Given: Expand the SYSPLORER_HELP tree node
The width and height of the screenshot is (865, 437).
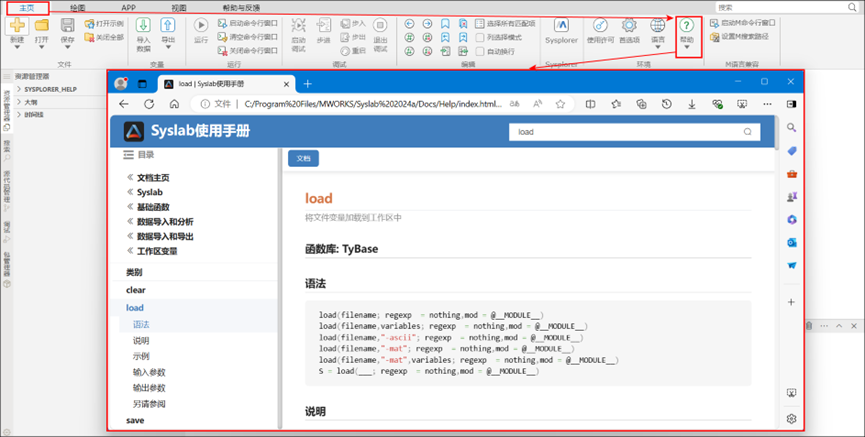Looking at the screenshot, I should [19, 89].
